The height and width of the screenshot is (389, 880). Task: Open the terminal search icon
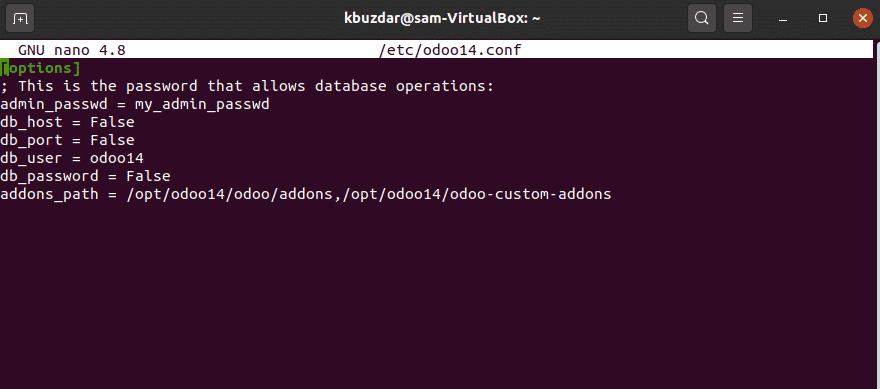tap(702, 19)
